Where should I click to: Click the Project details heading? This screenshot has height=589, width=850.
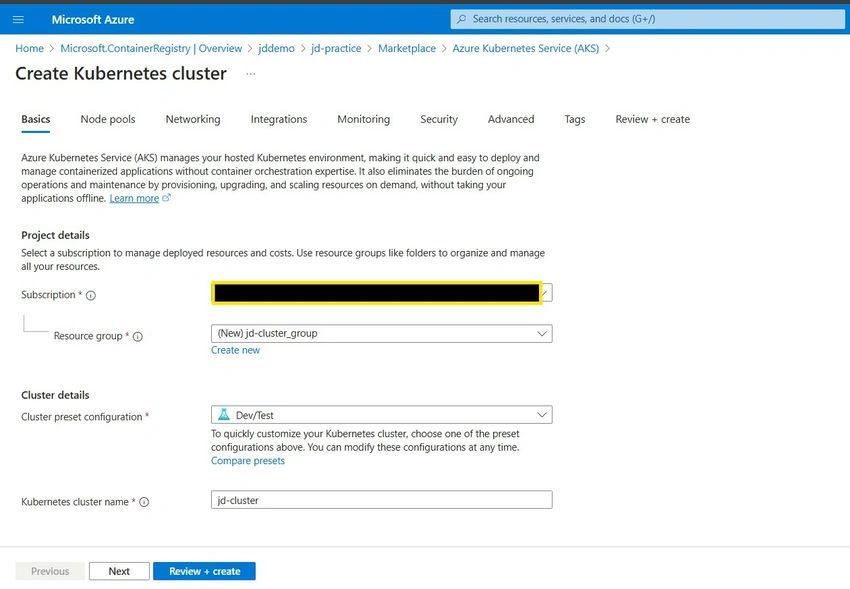coord(55,235)
